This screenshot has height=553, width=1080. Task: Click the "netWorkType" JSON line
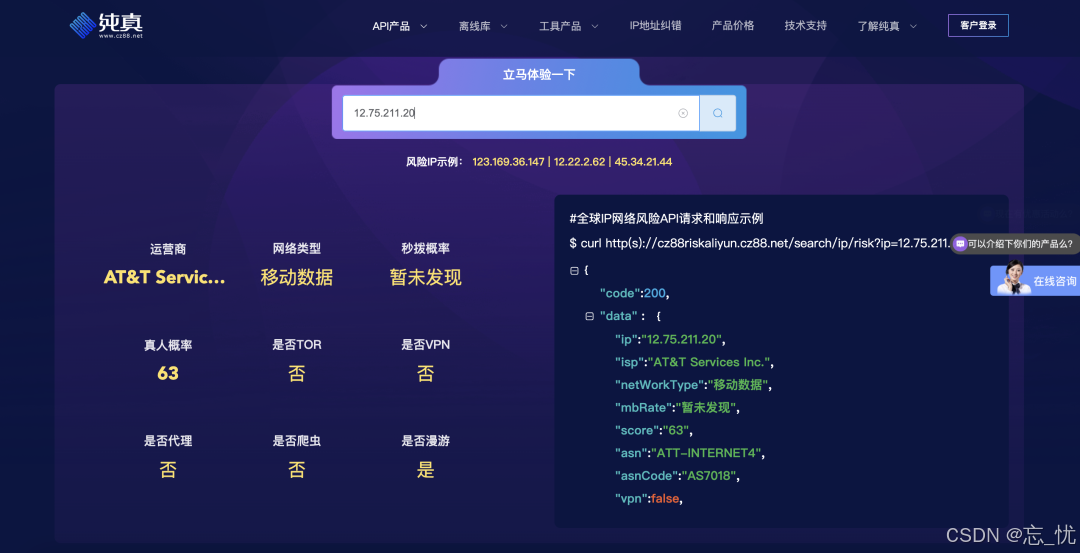click(693, 385)
